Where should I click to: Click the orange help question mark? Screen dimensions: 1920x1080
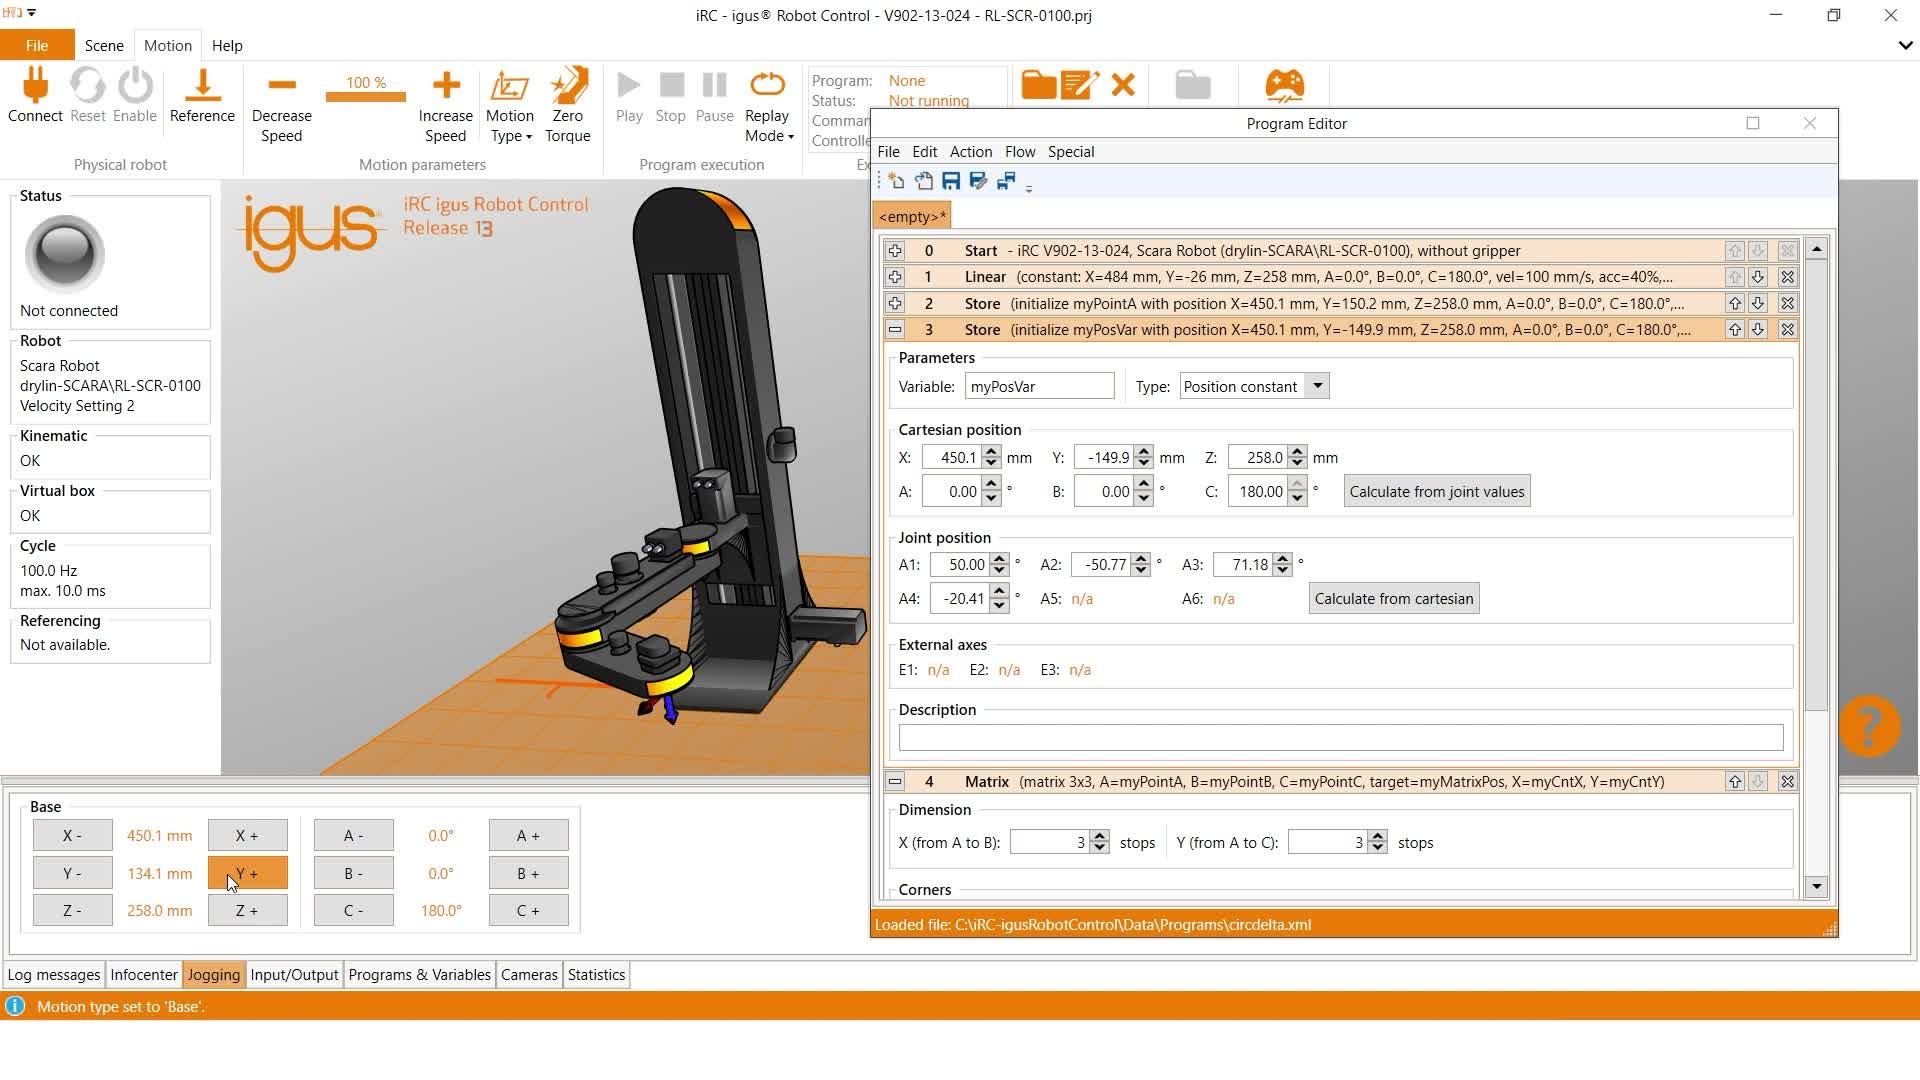(1869, 726)
